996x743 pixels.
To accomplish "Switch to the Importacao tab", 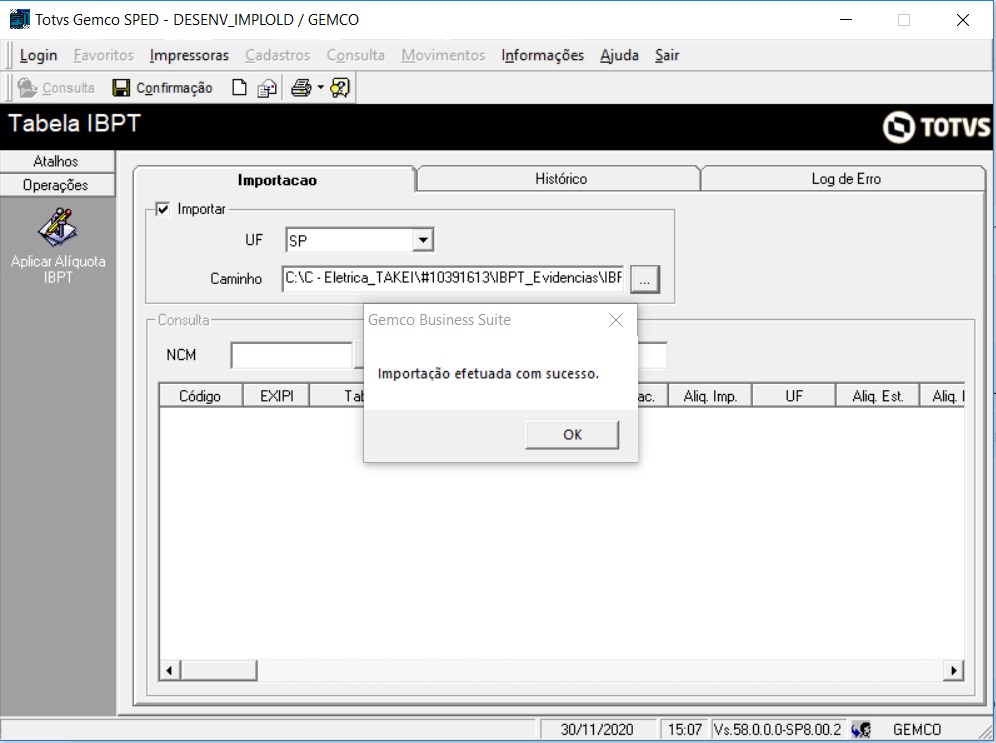I will pyautogui.click(x=277, y=180).
